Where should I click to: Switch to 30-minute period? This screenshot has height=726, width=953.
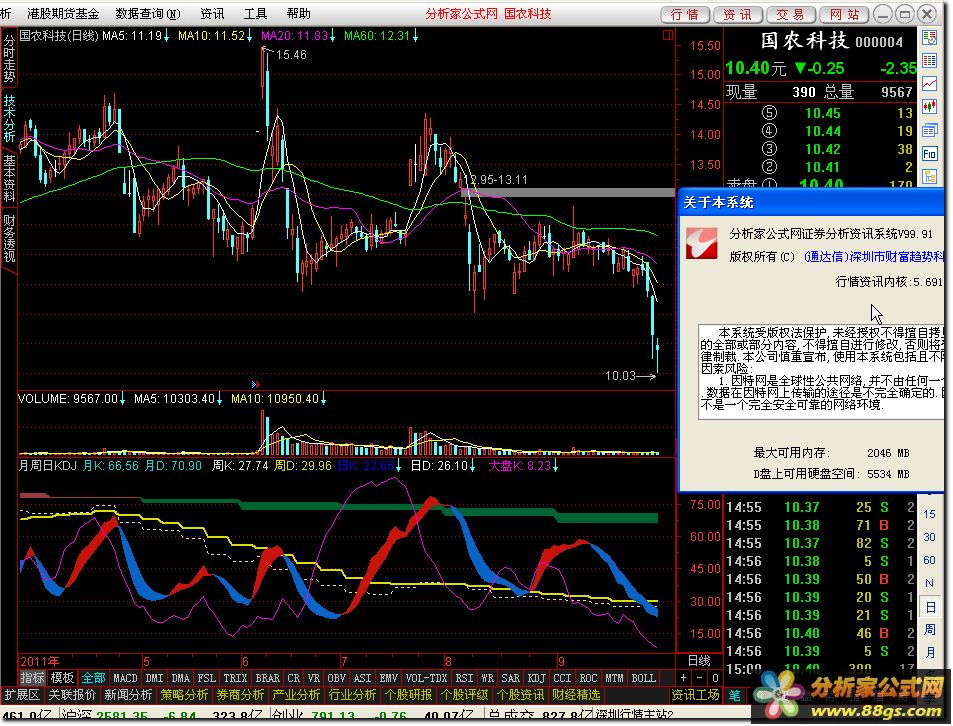930,537
